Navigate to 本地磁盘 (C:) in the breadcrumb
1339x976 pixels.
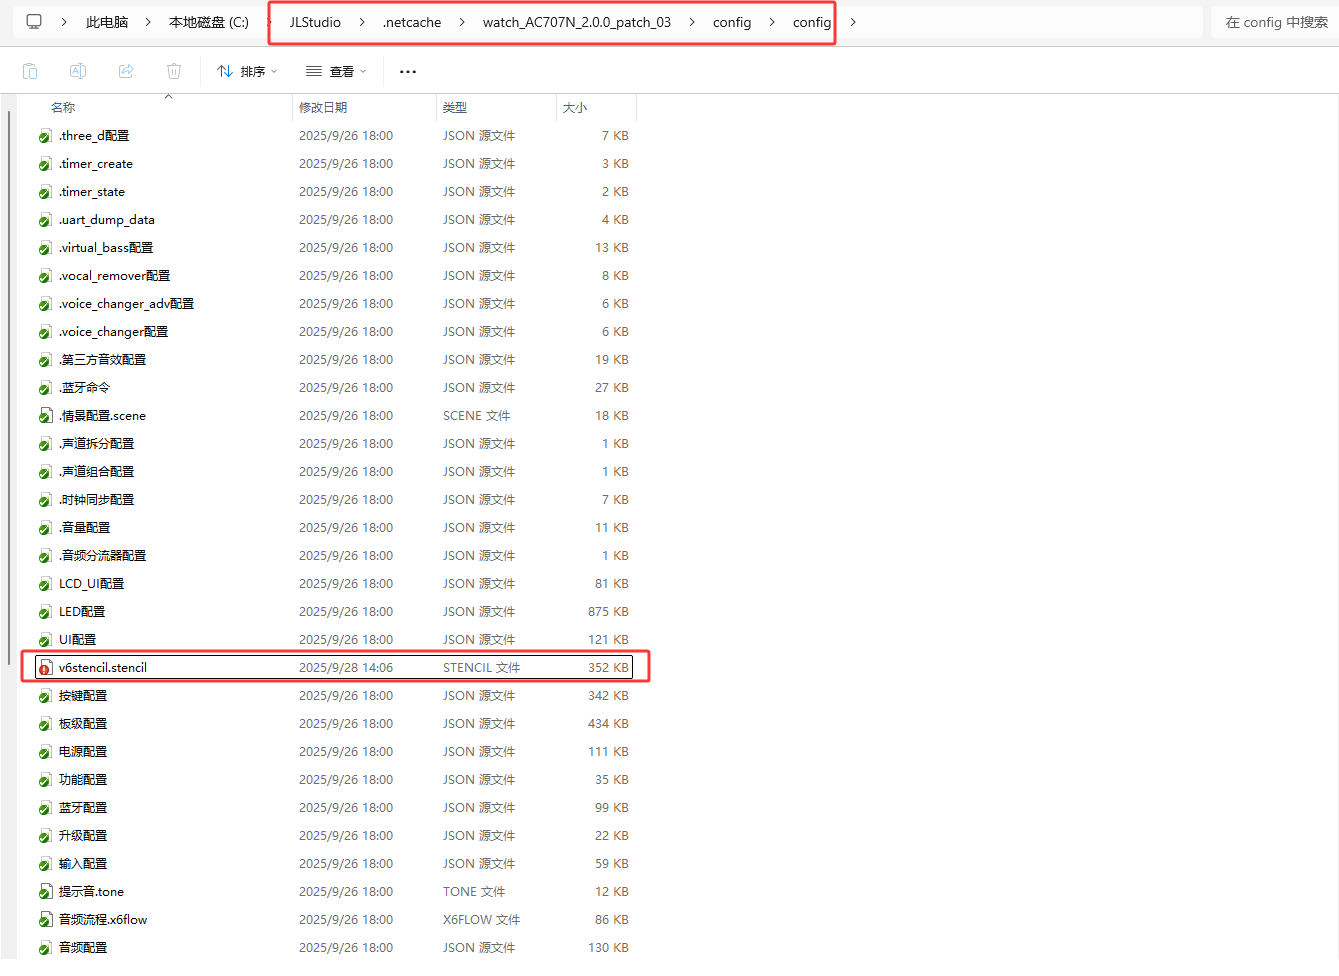(209, 22)
